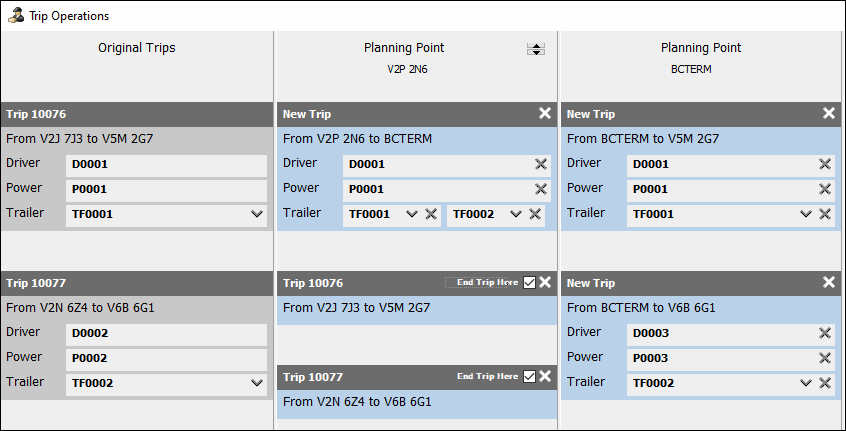
Task: Remove Trip 10077 from V2P 2N6 planning point
Action: click(545, 377)
